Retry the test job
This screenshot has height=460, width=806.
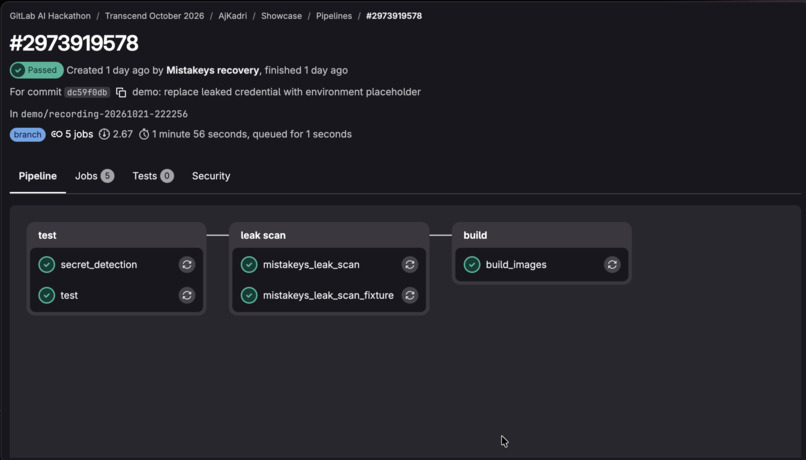coord(187,296)
